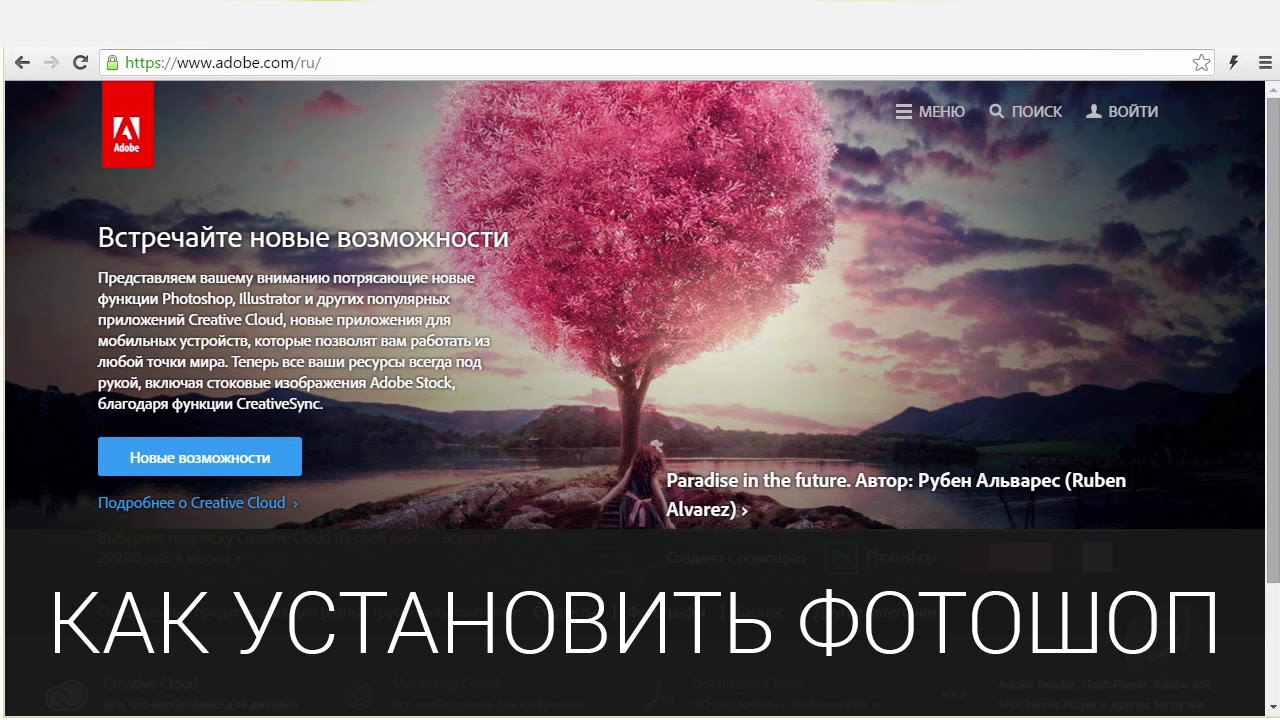
Task: Open Подробнее о Creative Cloud link
Action: 198,503
